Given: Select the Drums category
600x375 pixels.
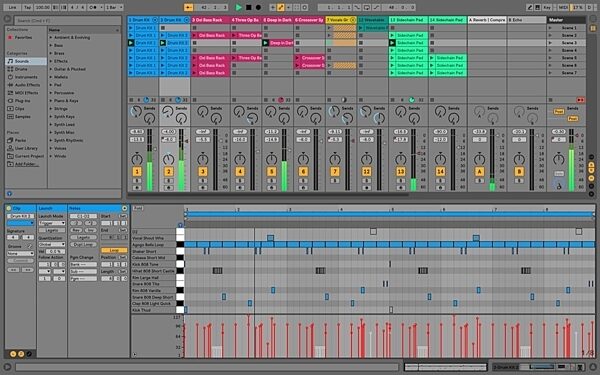Looking at the screenshot, I should coord(21,69).
